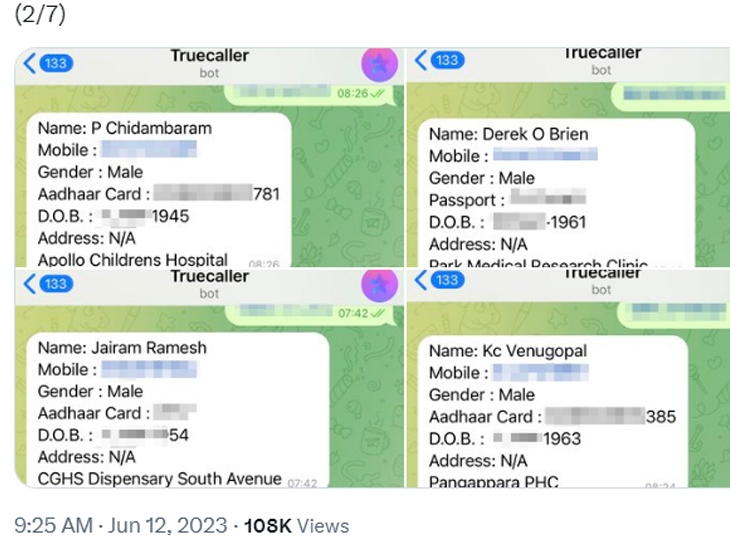Click the 133 unread badge above Jairam Ramesh
Image resolution: width=730 pixels, height=548 pixels.
coord(57,284)
